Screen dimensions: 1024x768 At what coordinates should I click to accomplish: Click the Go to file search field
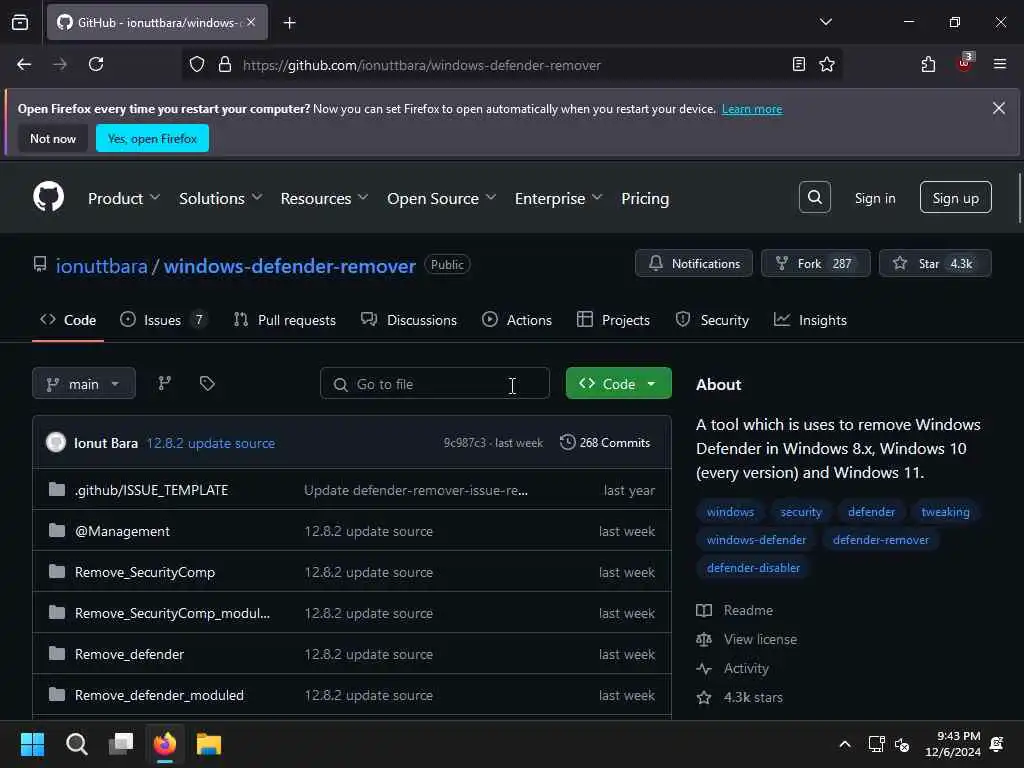(434, 383)
